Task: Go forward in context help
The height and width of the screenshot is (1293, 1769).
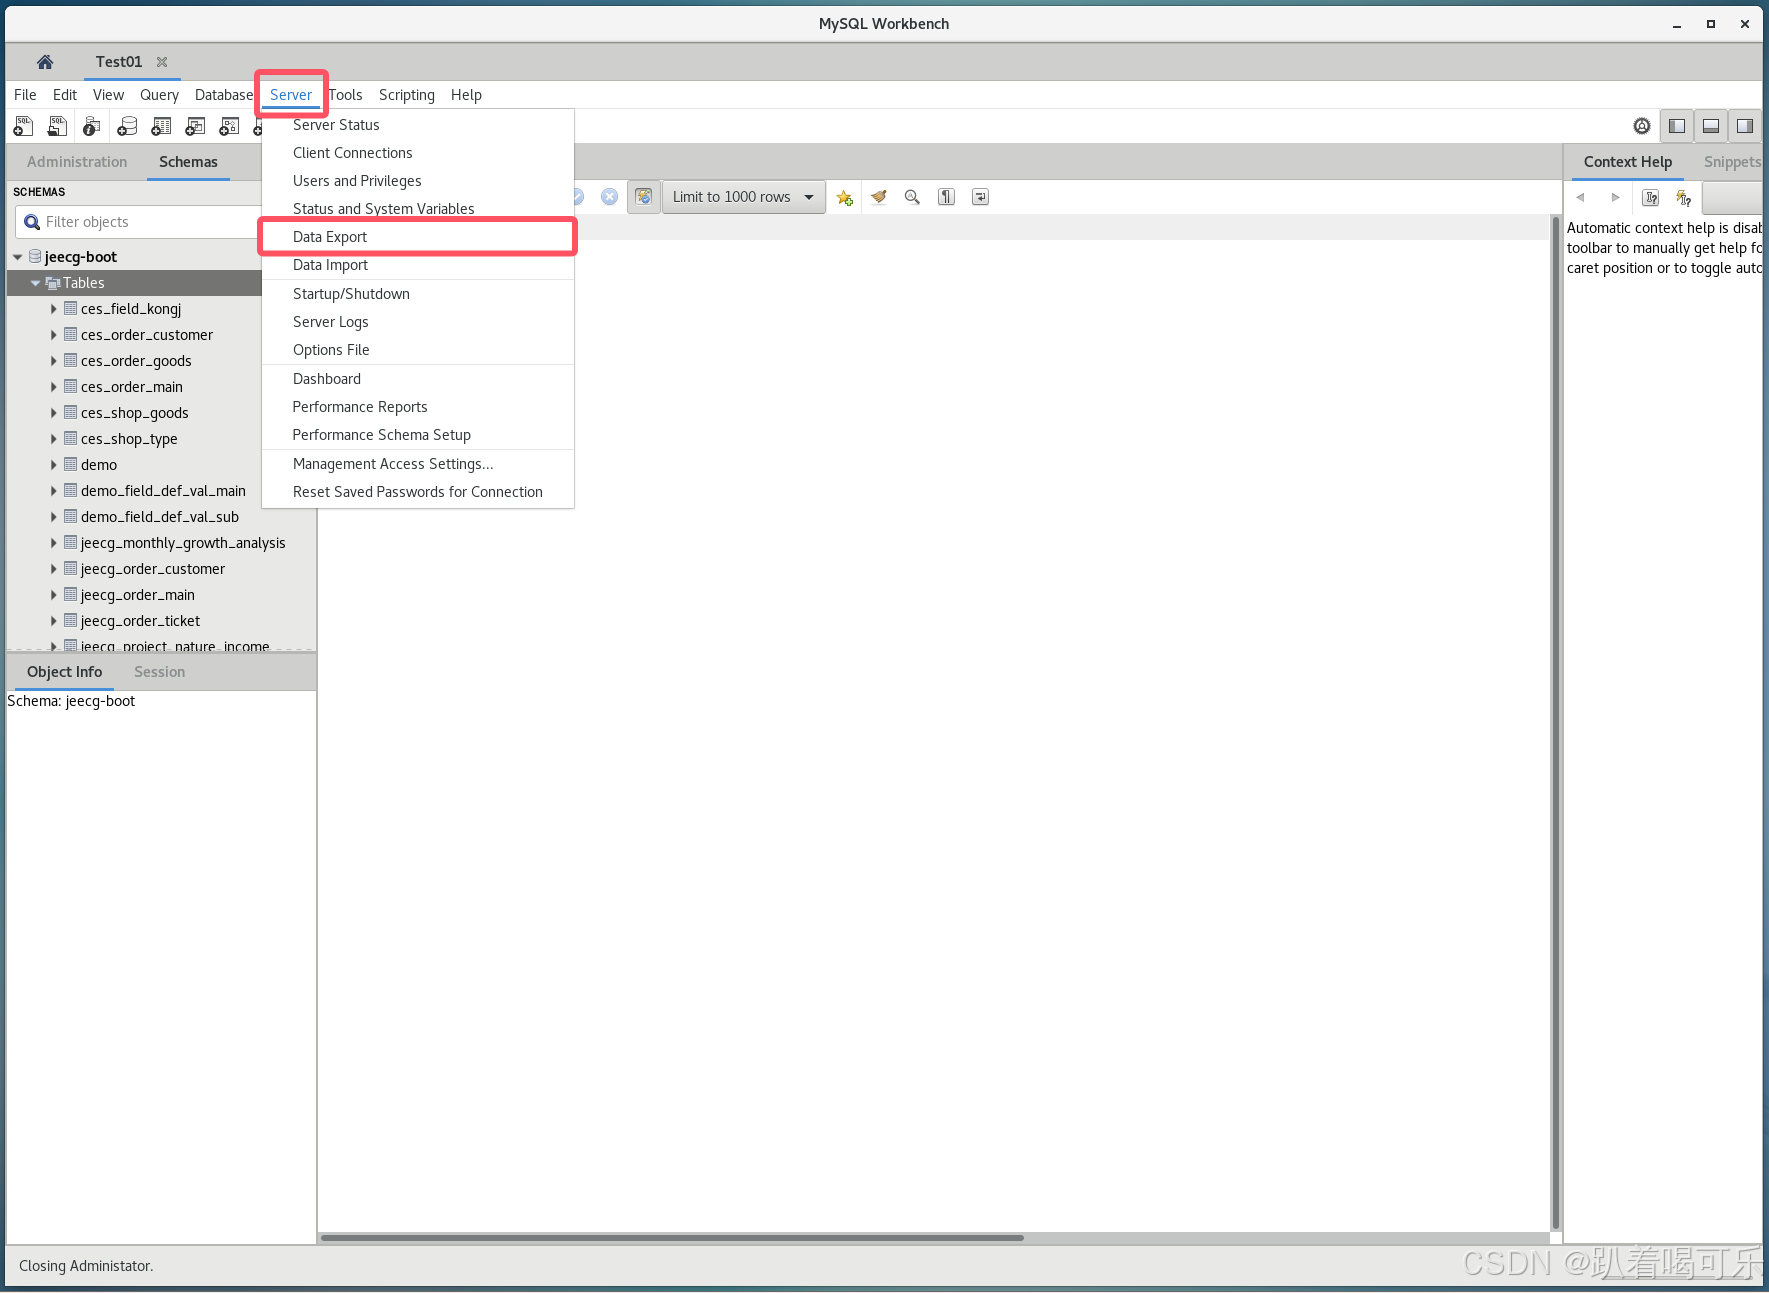Action: click(1615, 197)
